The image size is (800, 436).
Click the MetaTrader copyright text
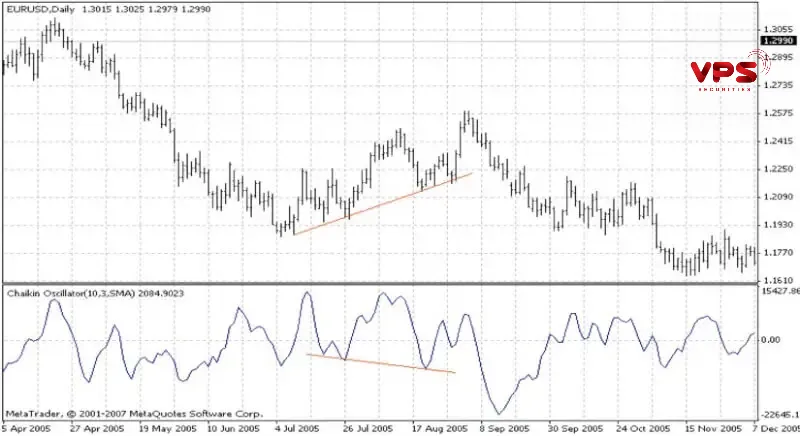click(x=134, y=413)
